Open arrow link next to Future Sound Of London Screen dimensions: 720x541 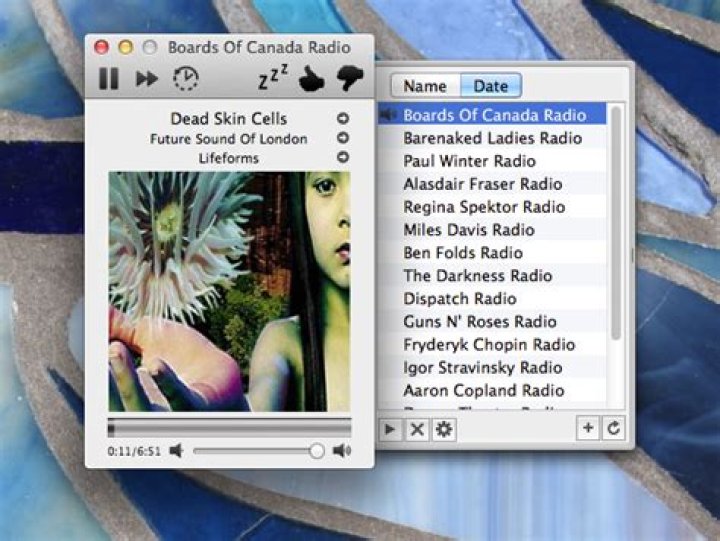343,138
